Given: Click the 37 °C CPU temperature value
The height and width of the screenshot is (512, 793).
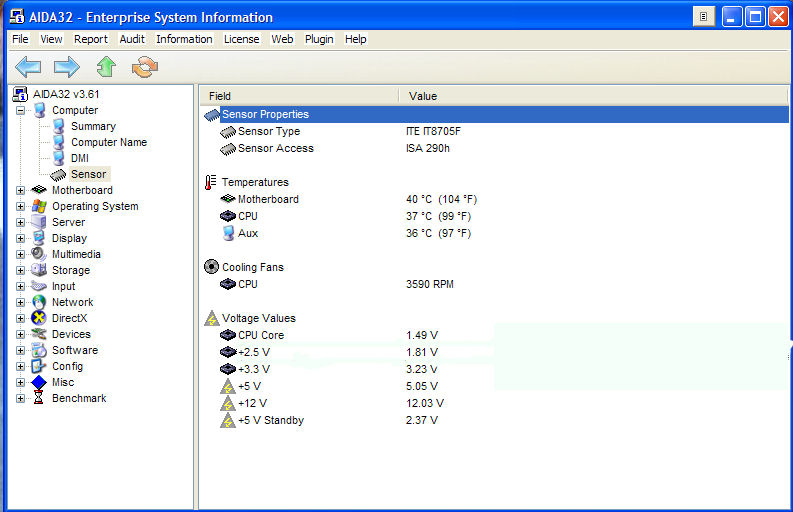Looking at the screenshot, I should [438, 217].
